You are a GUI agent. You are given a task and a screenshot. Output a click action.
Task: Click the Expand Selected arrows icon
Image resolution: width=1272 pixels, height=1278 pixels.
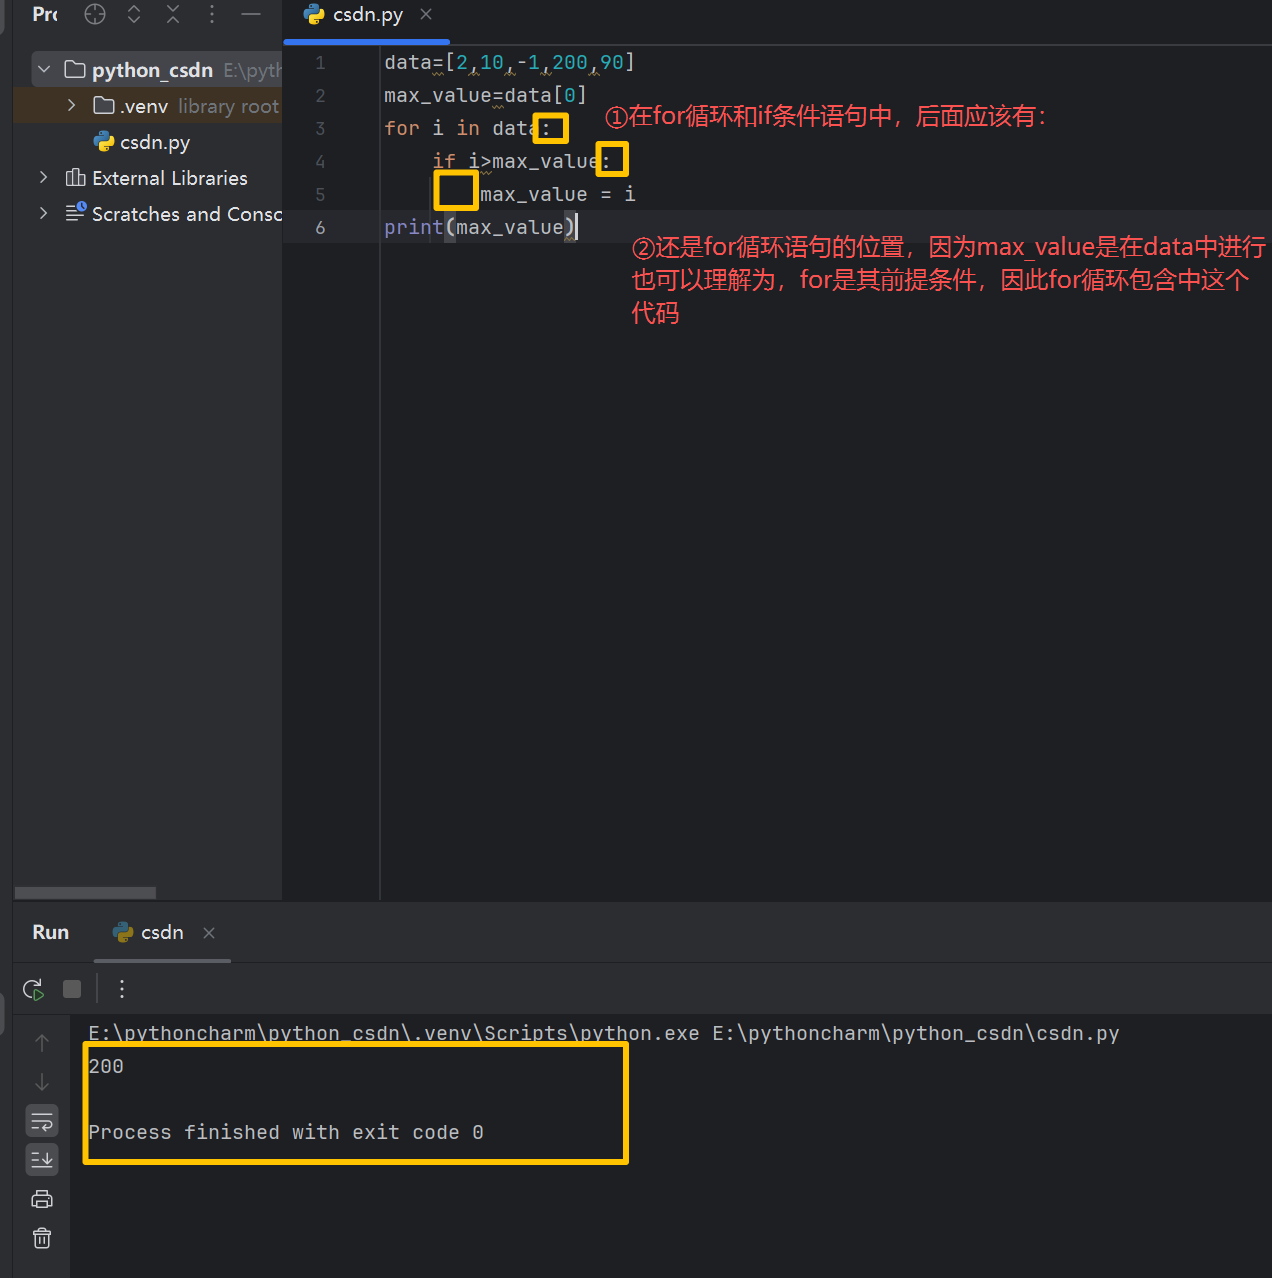[x=134, y=14]
